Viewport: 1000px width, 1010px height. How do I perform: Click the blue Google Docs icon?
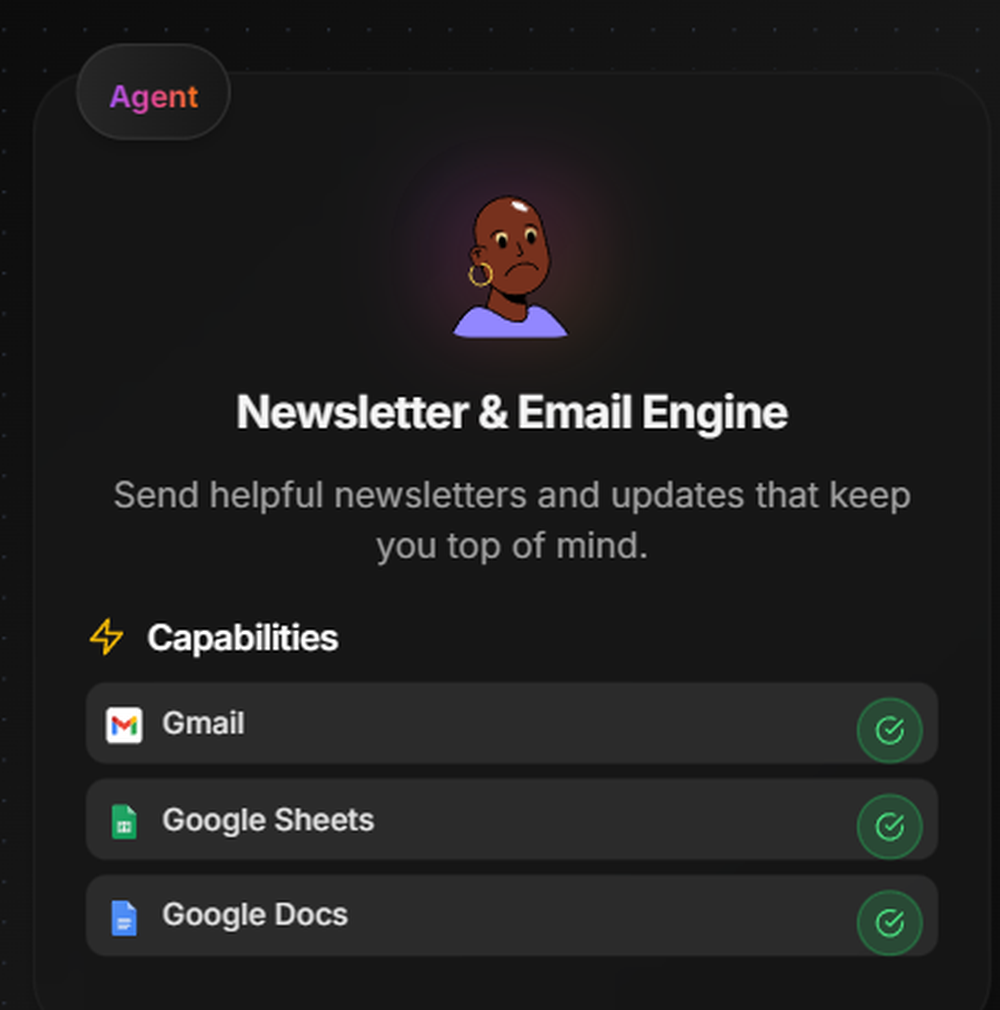click(x=124, y=917)
